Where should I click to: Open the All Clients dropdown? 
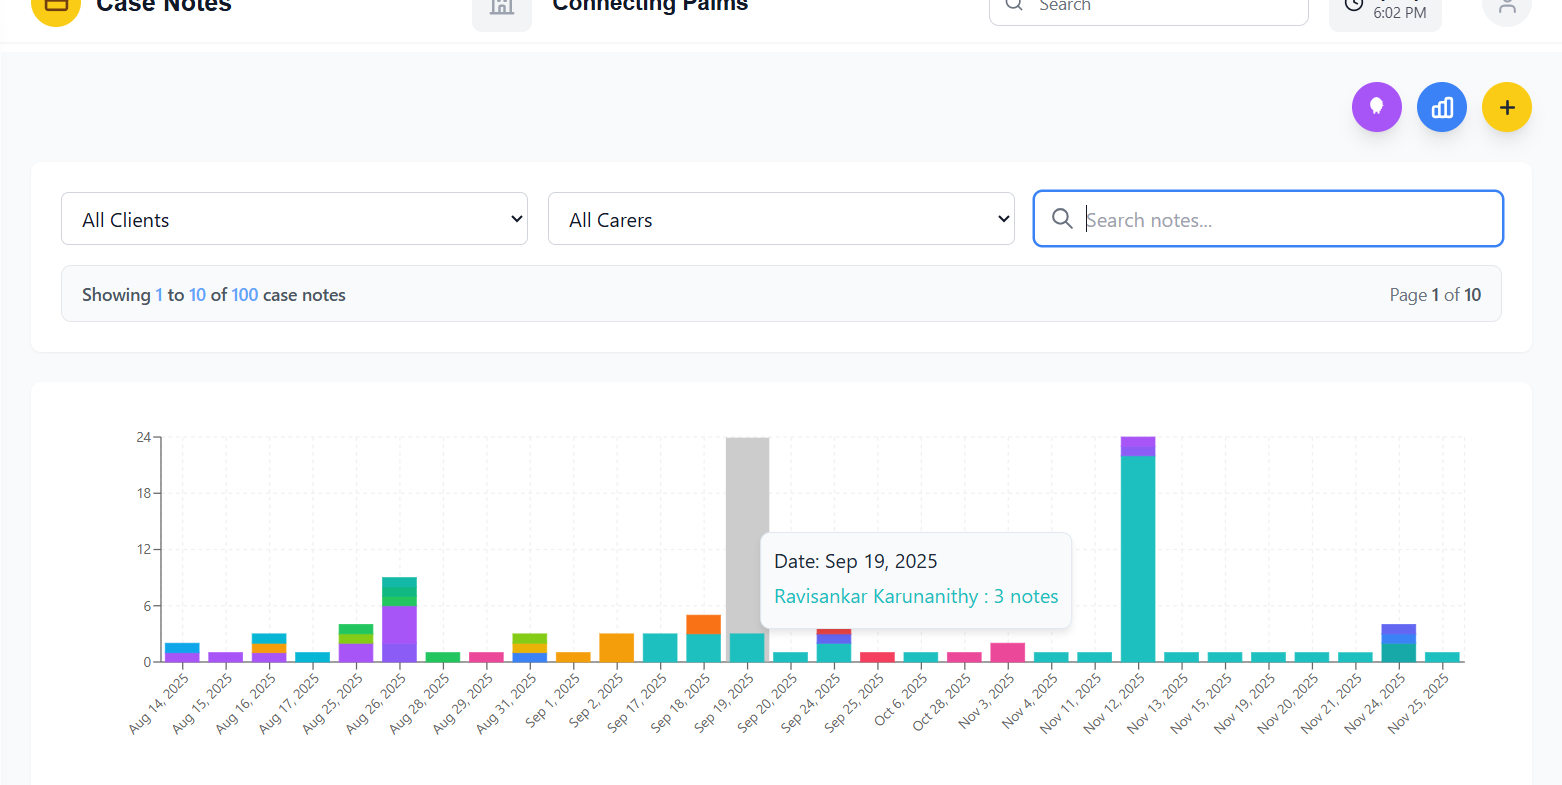[294, 219]
